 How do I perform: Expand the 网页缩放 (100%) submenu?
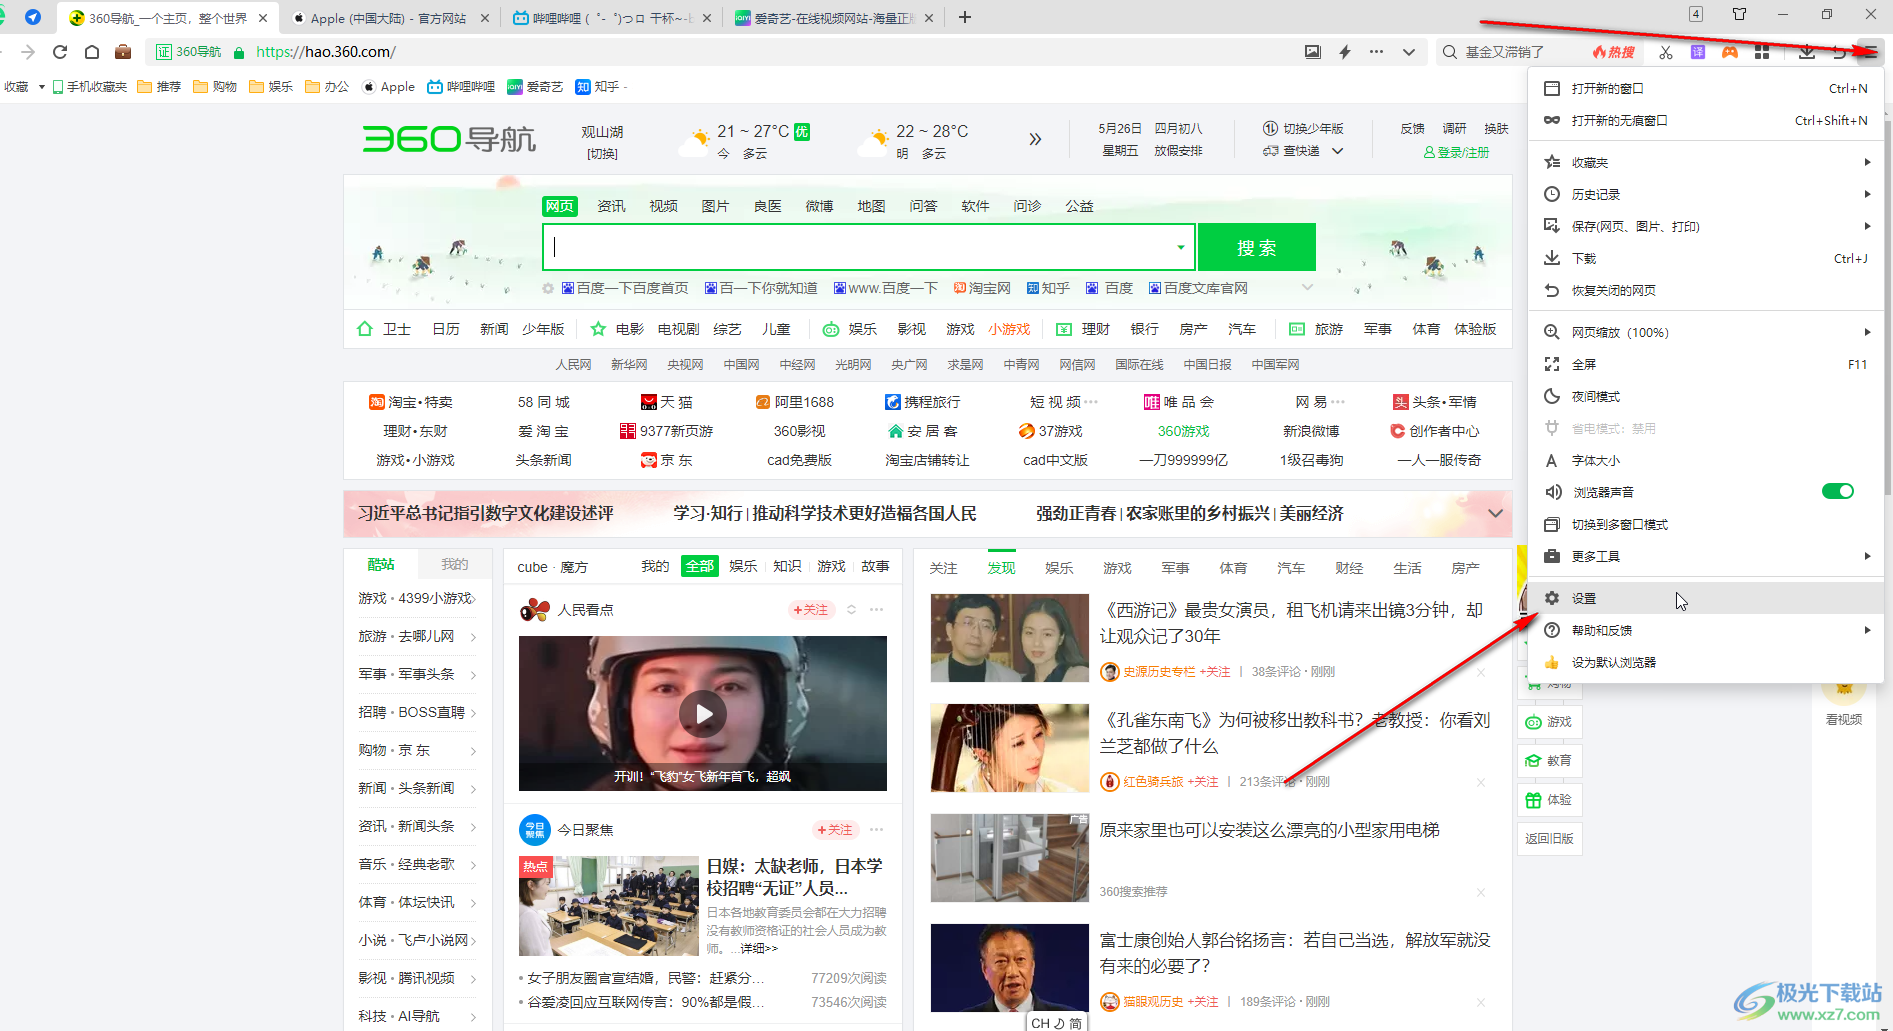(x=1705, y=332)
